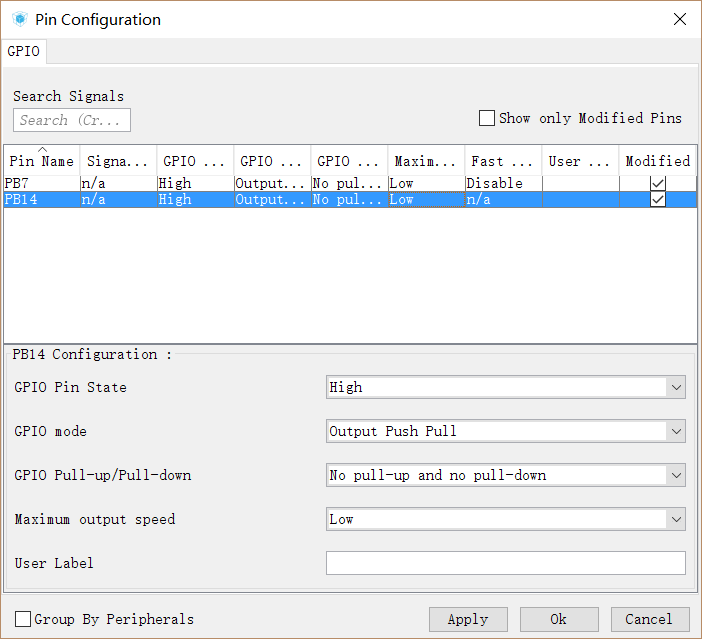Screen dimensions: 702x639
Task: Close the Pin Configuration dialog
Action: coord(680,19)
